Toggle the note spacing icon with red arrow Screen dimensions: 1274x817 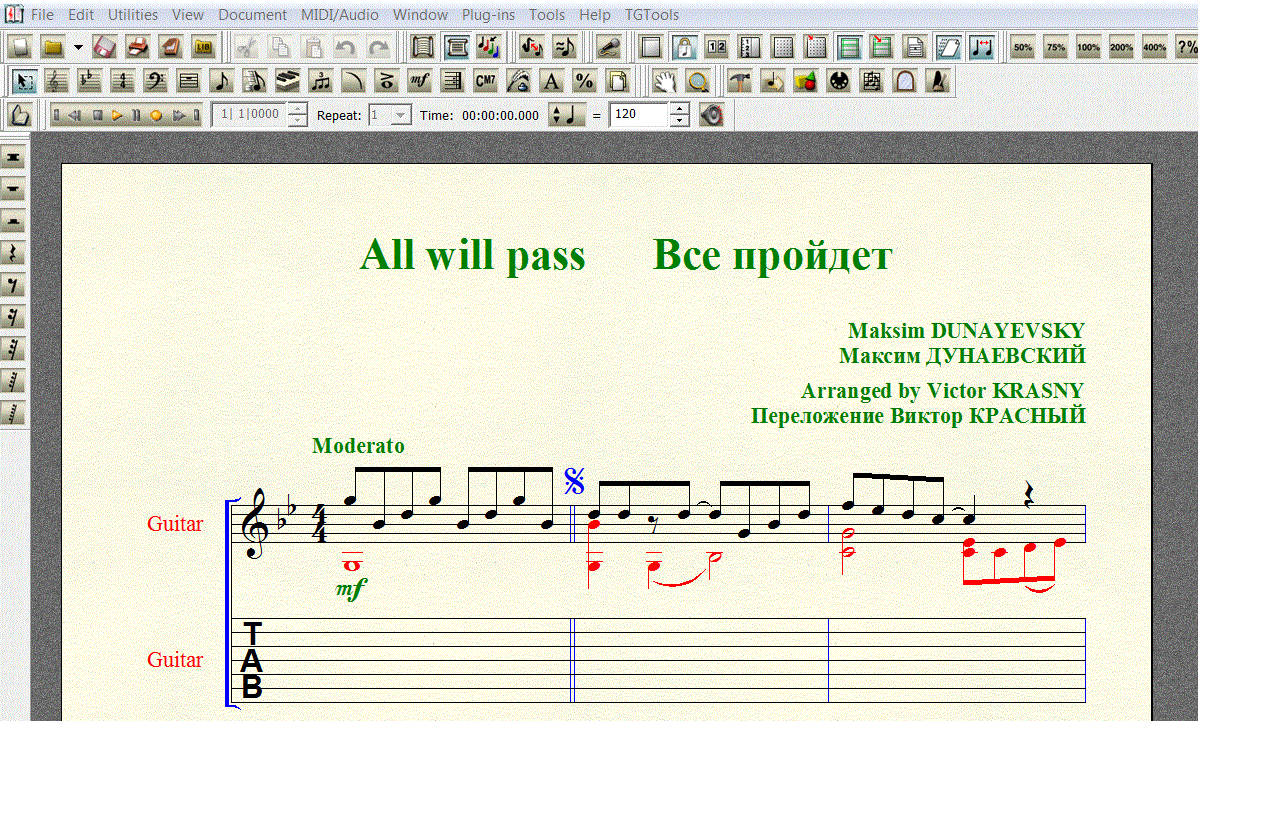(981, 47)
